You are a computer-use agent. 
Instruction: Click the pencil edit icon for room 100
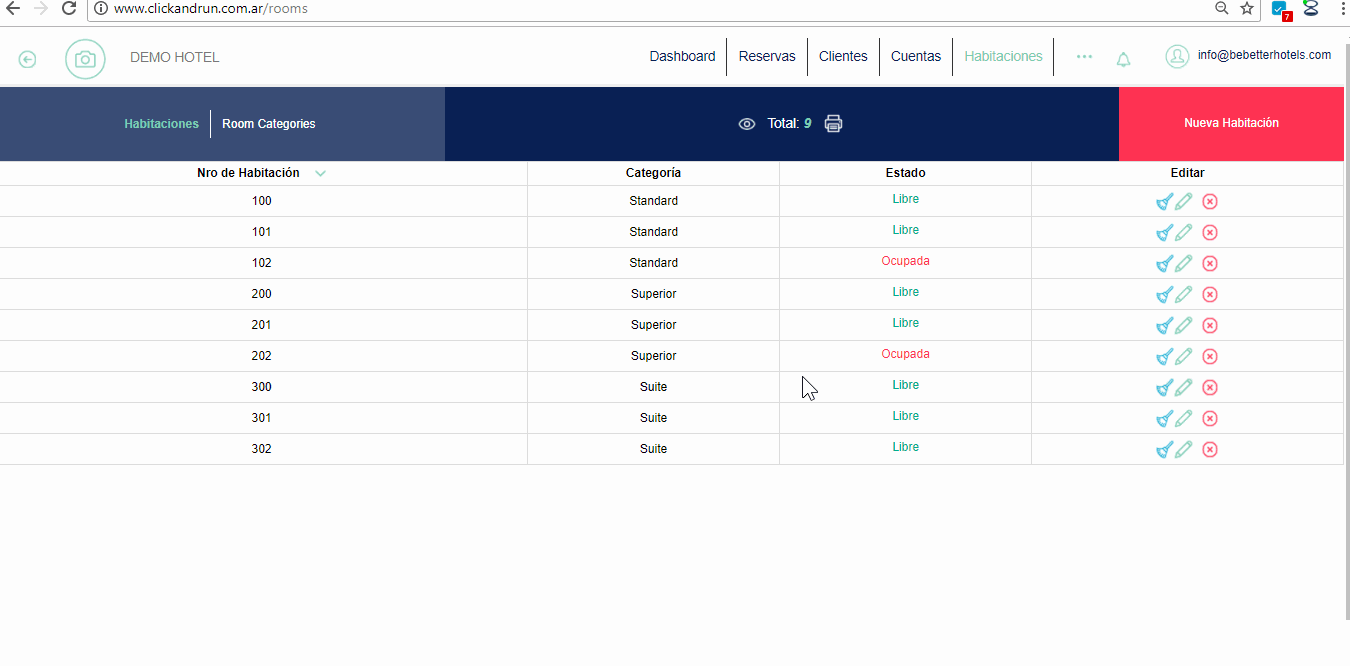[1184, 202]
